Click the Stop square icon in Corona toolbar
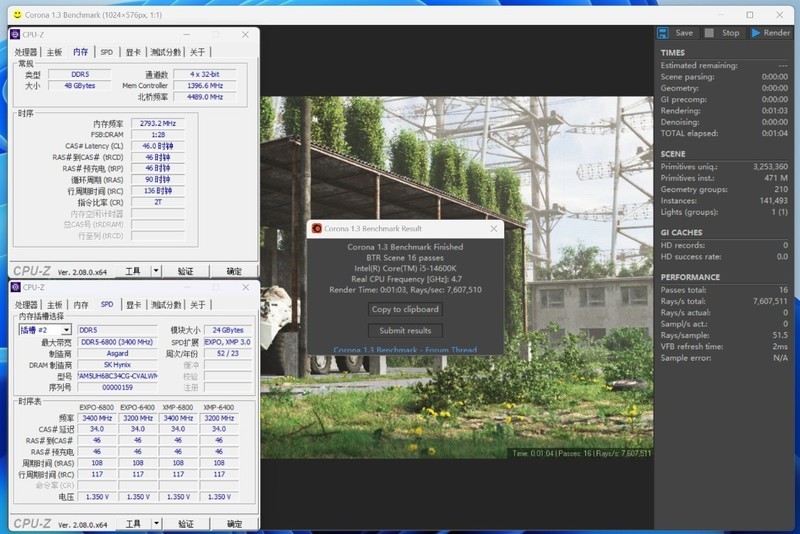Viewport: 800px width, 534px height. point(709,33)
